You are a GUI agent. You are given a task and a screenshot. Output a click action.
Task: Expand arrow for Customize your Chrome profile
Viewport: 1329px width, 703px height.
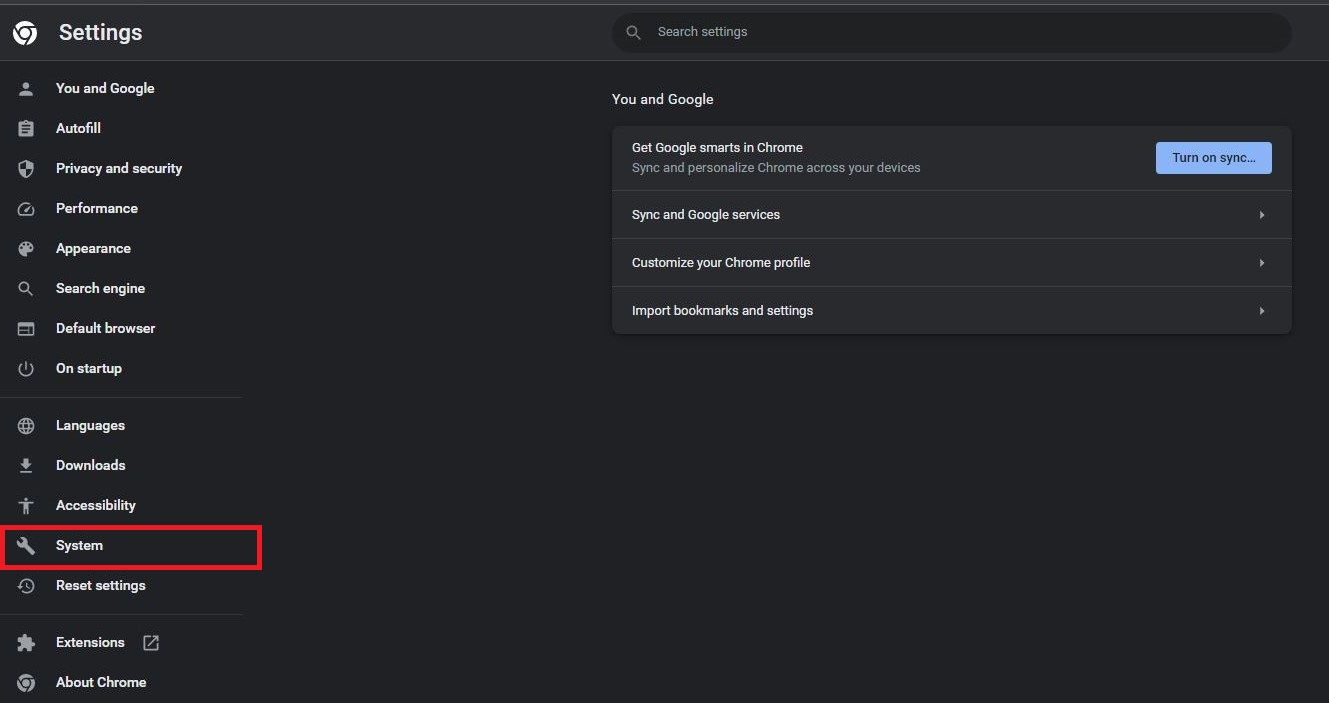pos(1262,263)
